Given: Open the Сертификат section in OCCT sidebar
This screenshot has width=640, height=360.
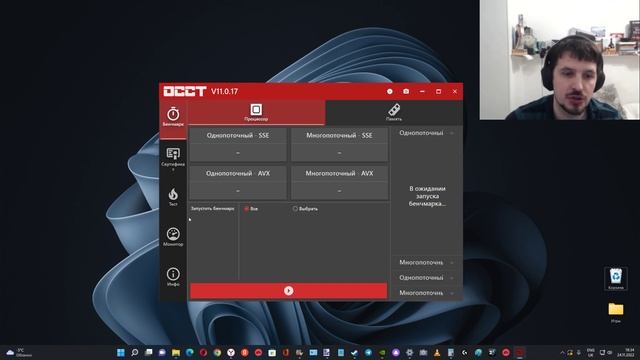Looking at the screenshot, I should coord(173,159).
